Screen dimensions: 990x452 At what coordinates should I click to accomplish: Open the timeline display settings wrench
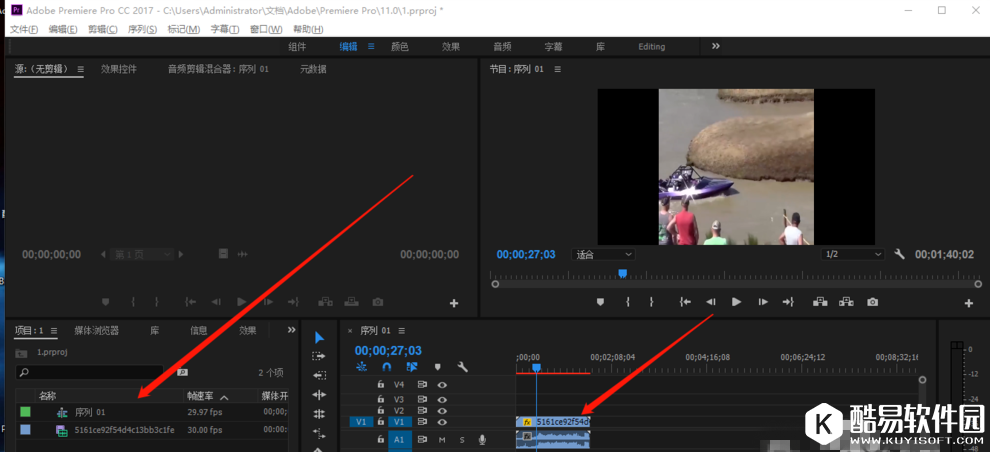click(462, 367)
